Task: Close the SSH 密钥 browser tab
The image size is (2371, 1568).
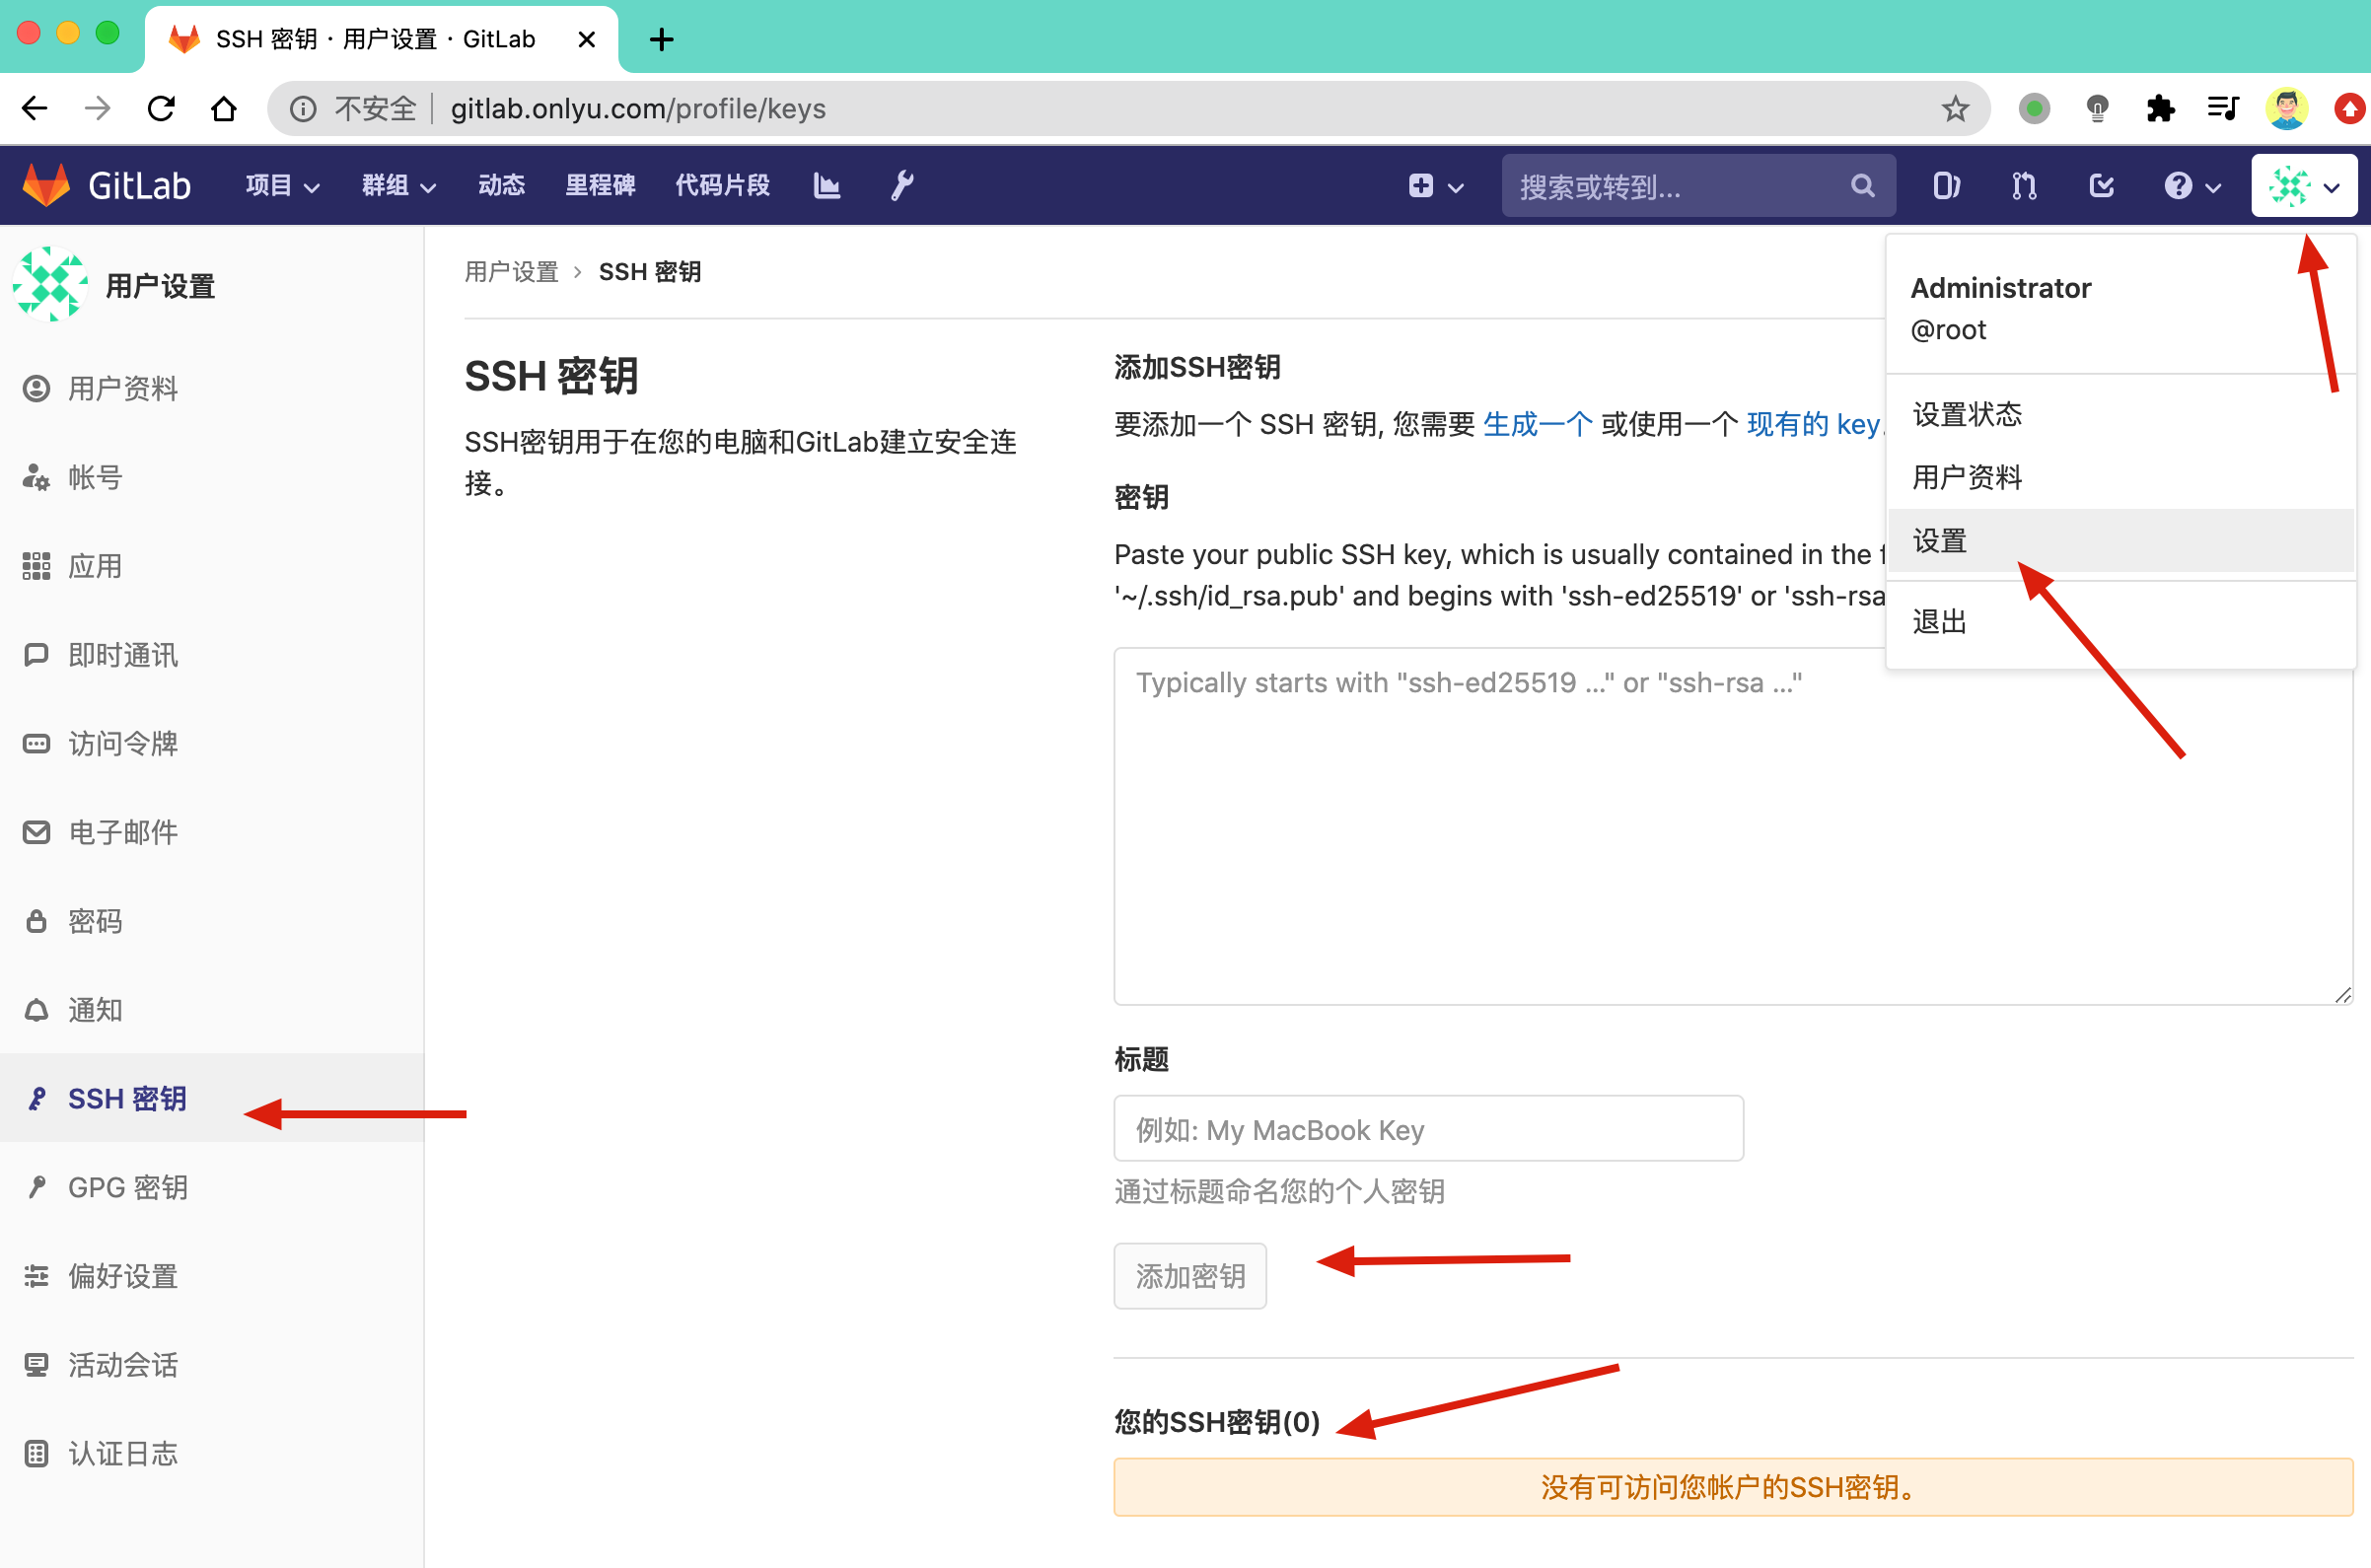Action: pyautogui.click(x=587, y=39)
